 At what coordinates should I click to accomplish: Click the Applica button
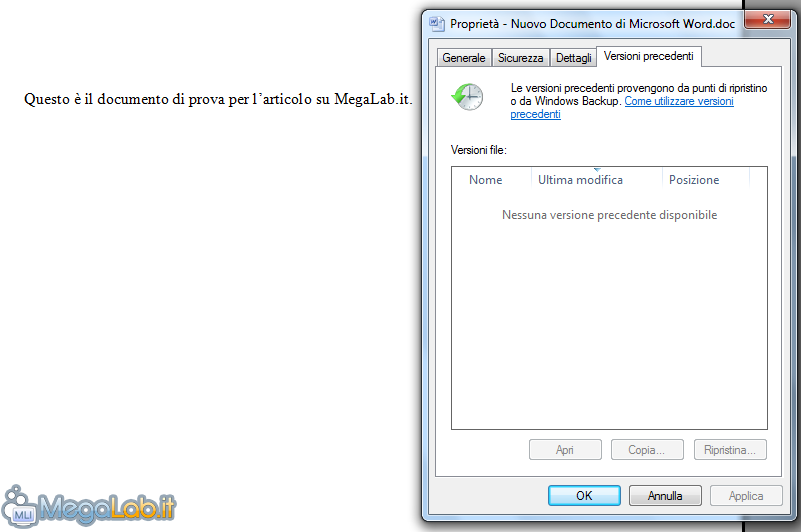point(746,495)
